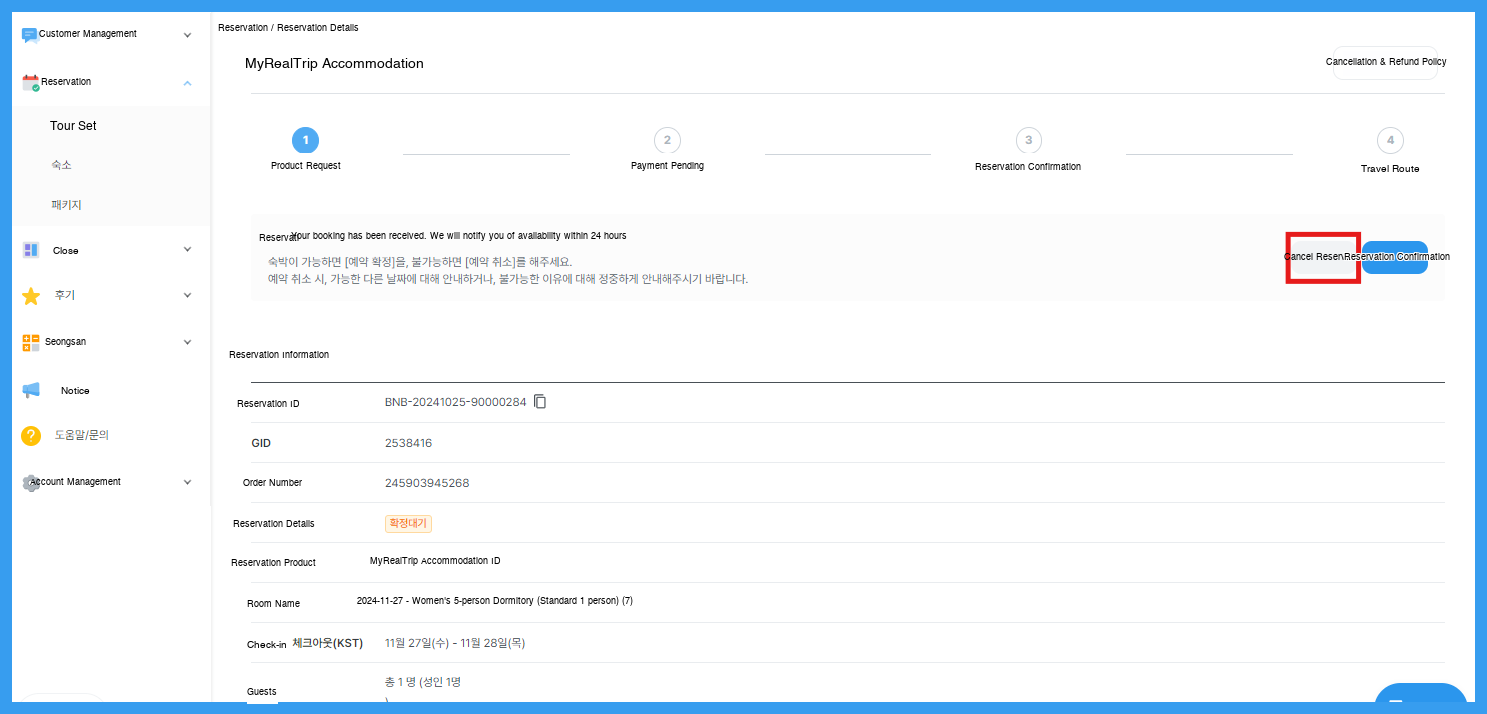1487x714 pixels.
Task: Click the Seongsan calculator icon
Action: coord(31,342)
